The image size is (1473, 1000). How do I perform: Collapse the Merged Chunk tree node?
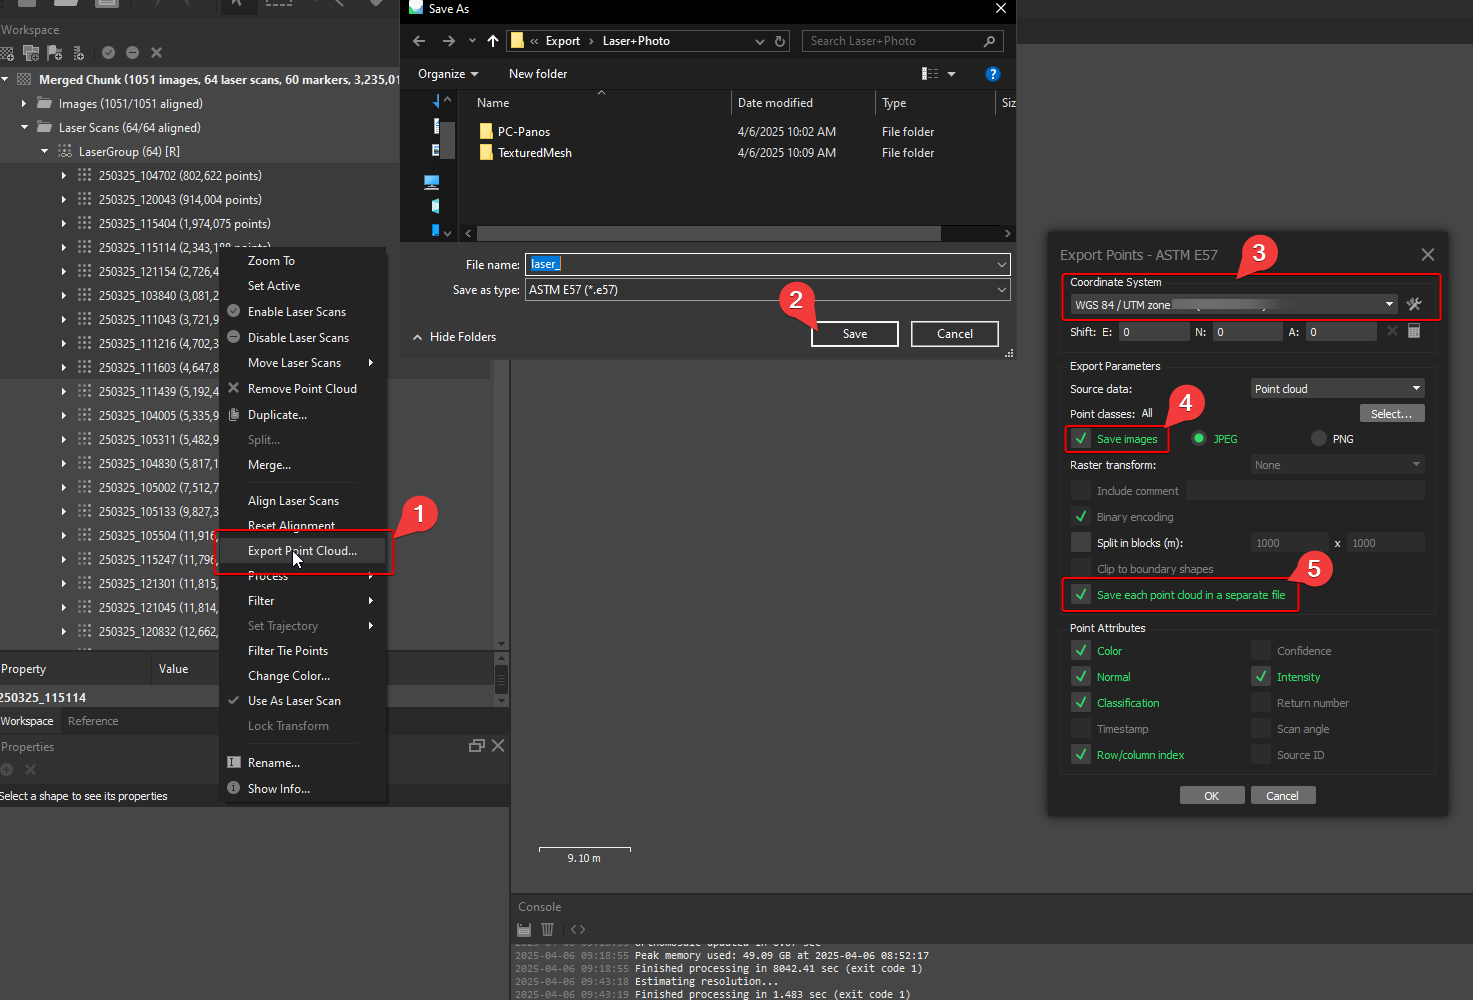pyautogui.click(x=5, y=79)
